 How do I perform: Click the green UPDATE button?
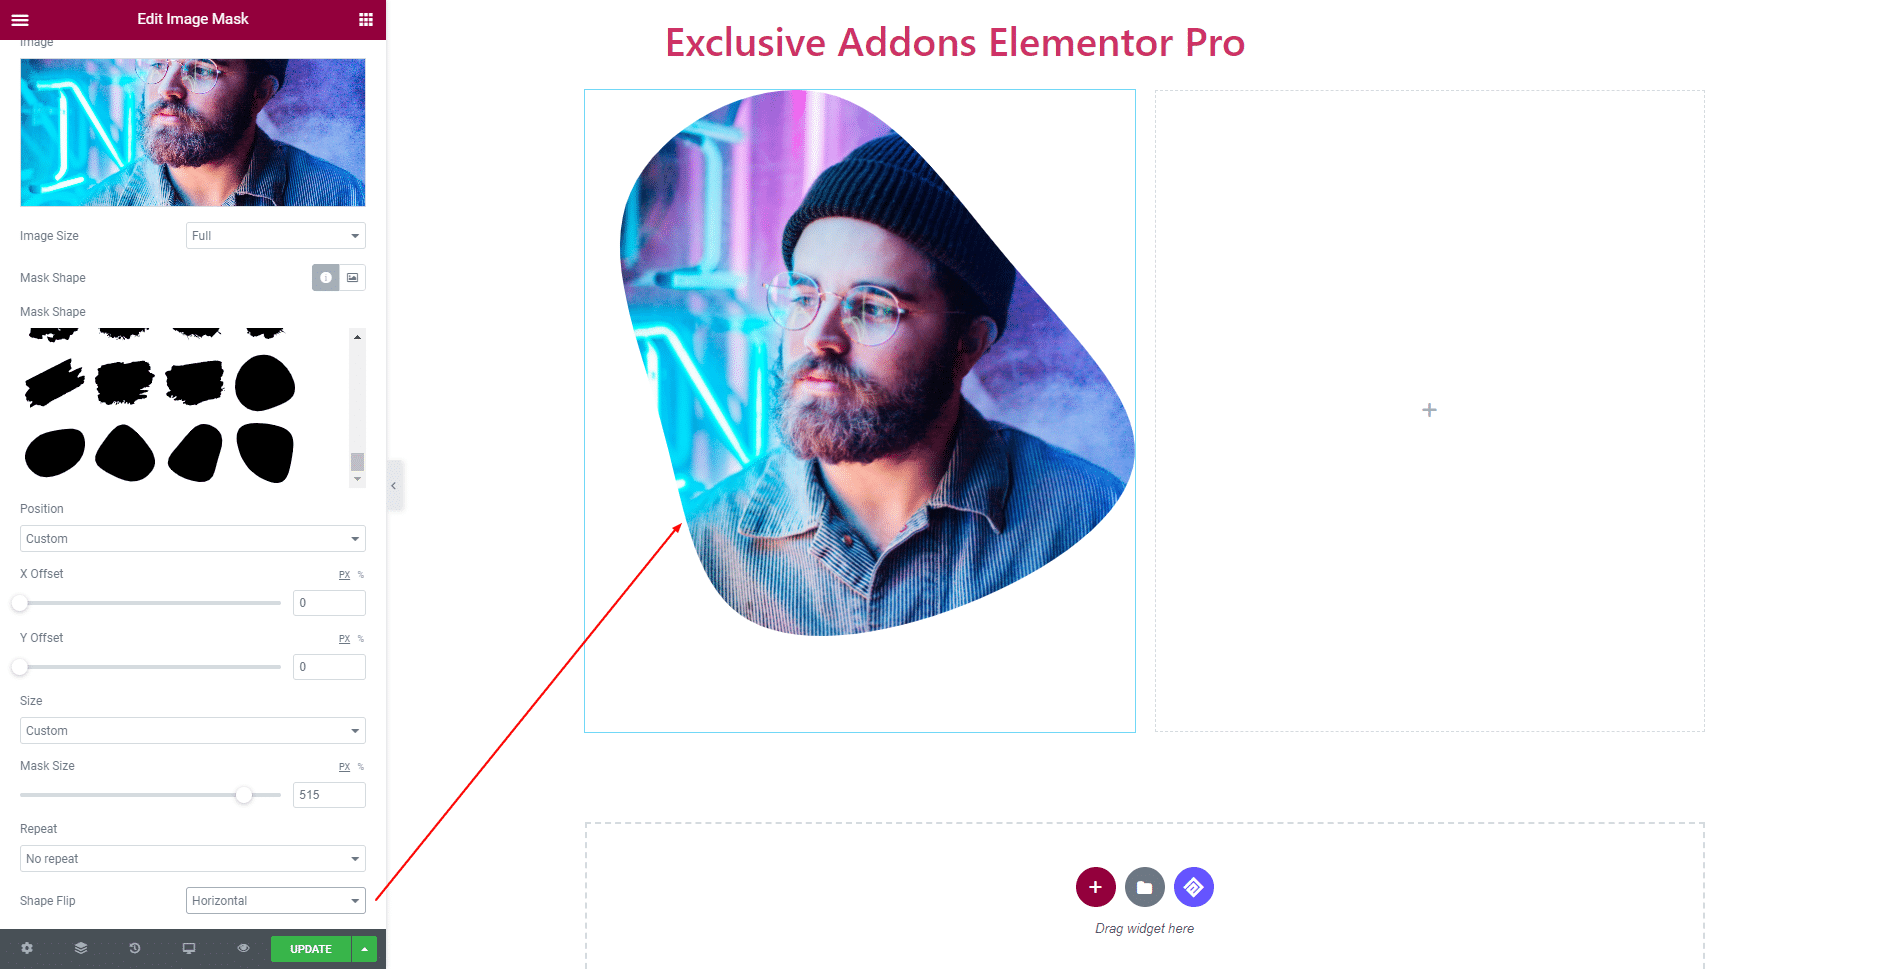311,949
